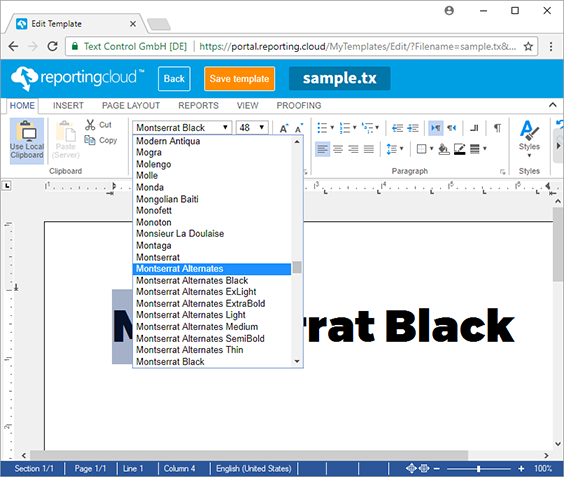Click frame line width icon
564x477 pixels.
475,149
